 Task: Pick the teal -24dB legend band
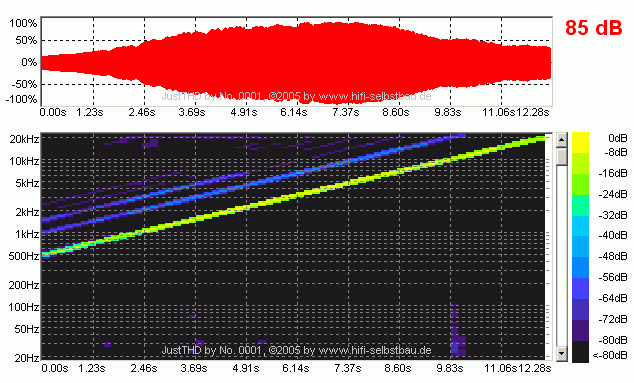tap(580, 205)
